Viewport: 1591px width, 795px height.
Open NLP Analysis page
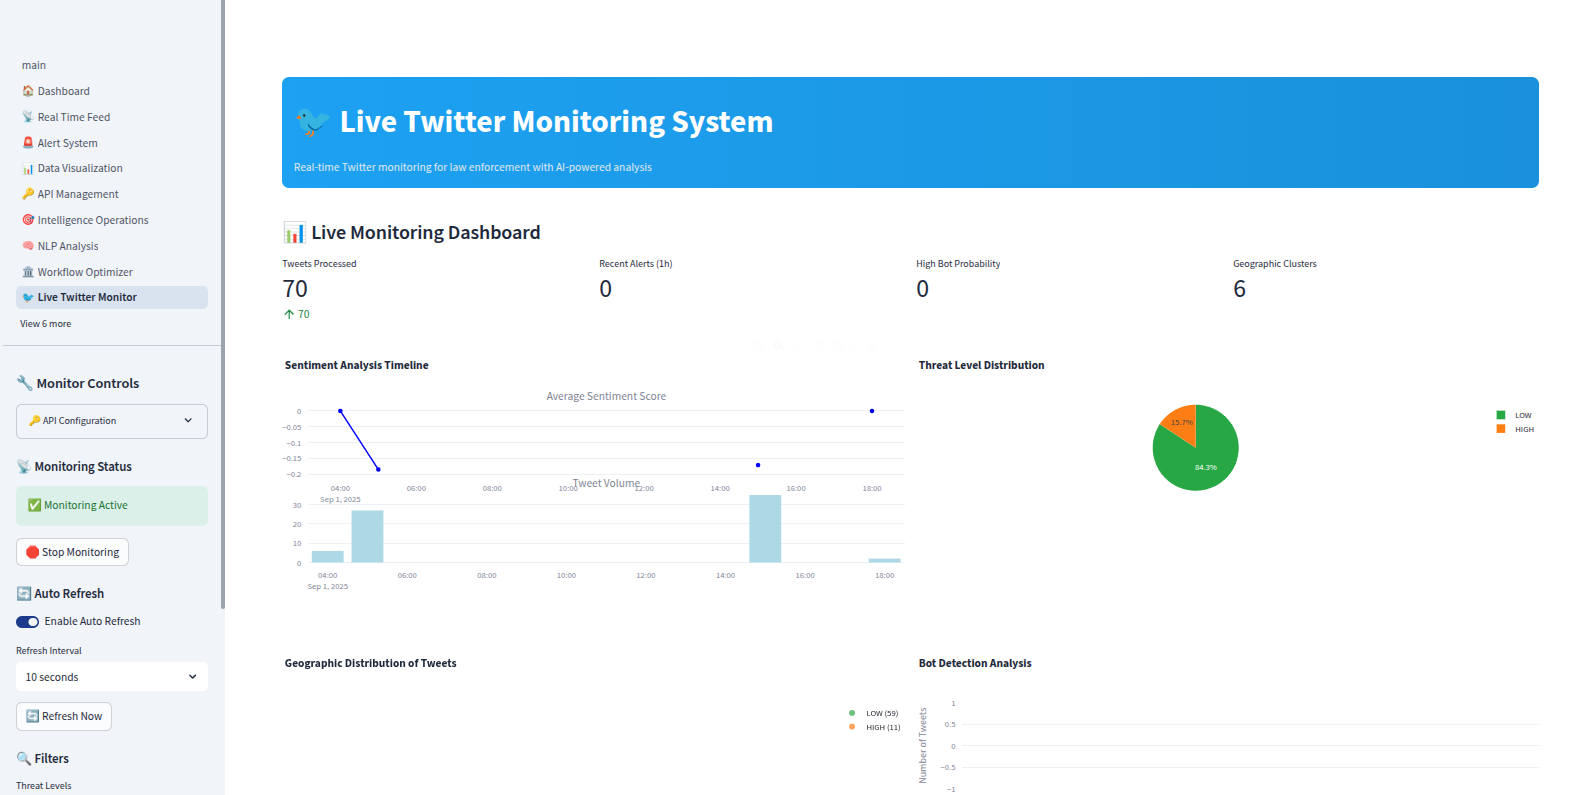click(x=112, y=246)
